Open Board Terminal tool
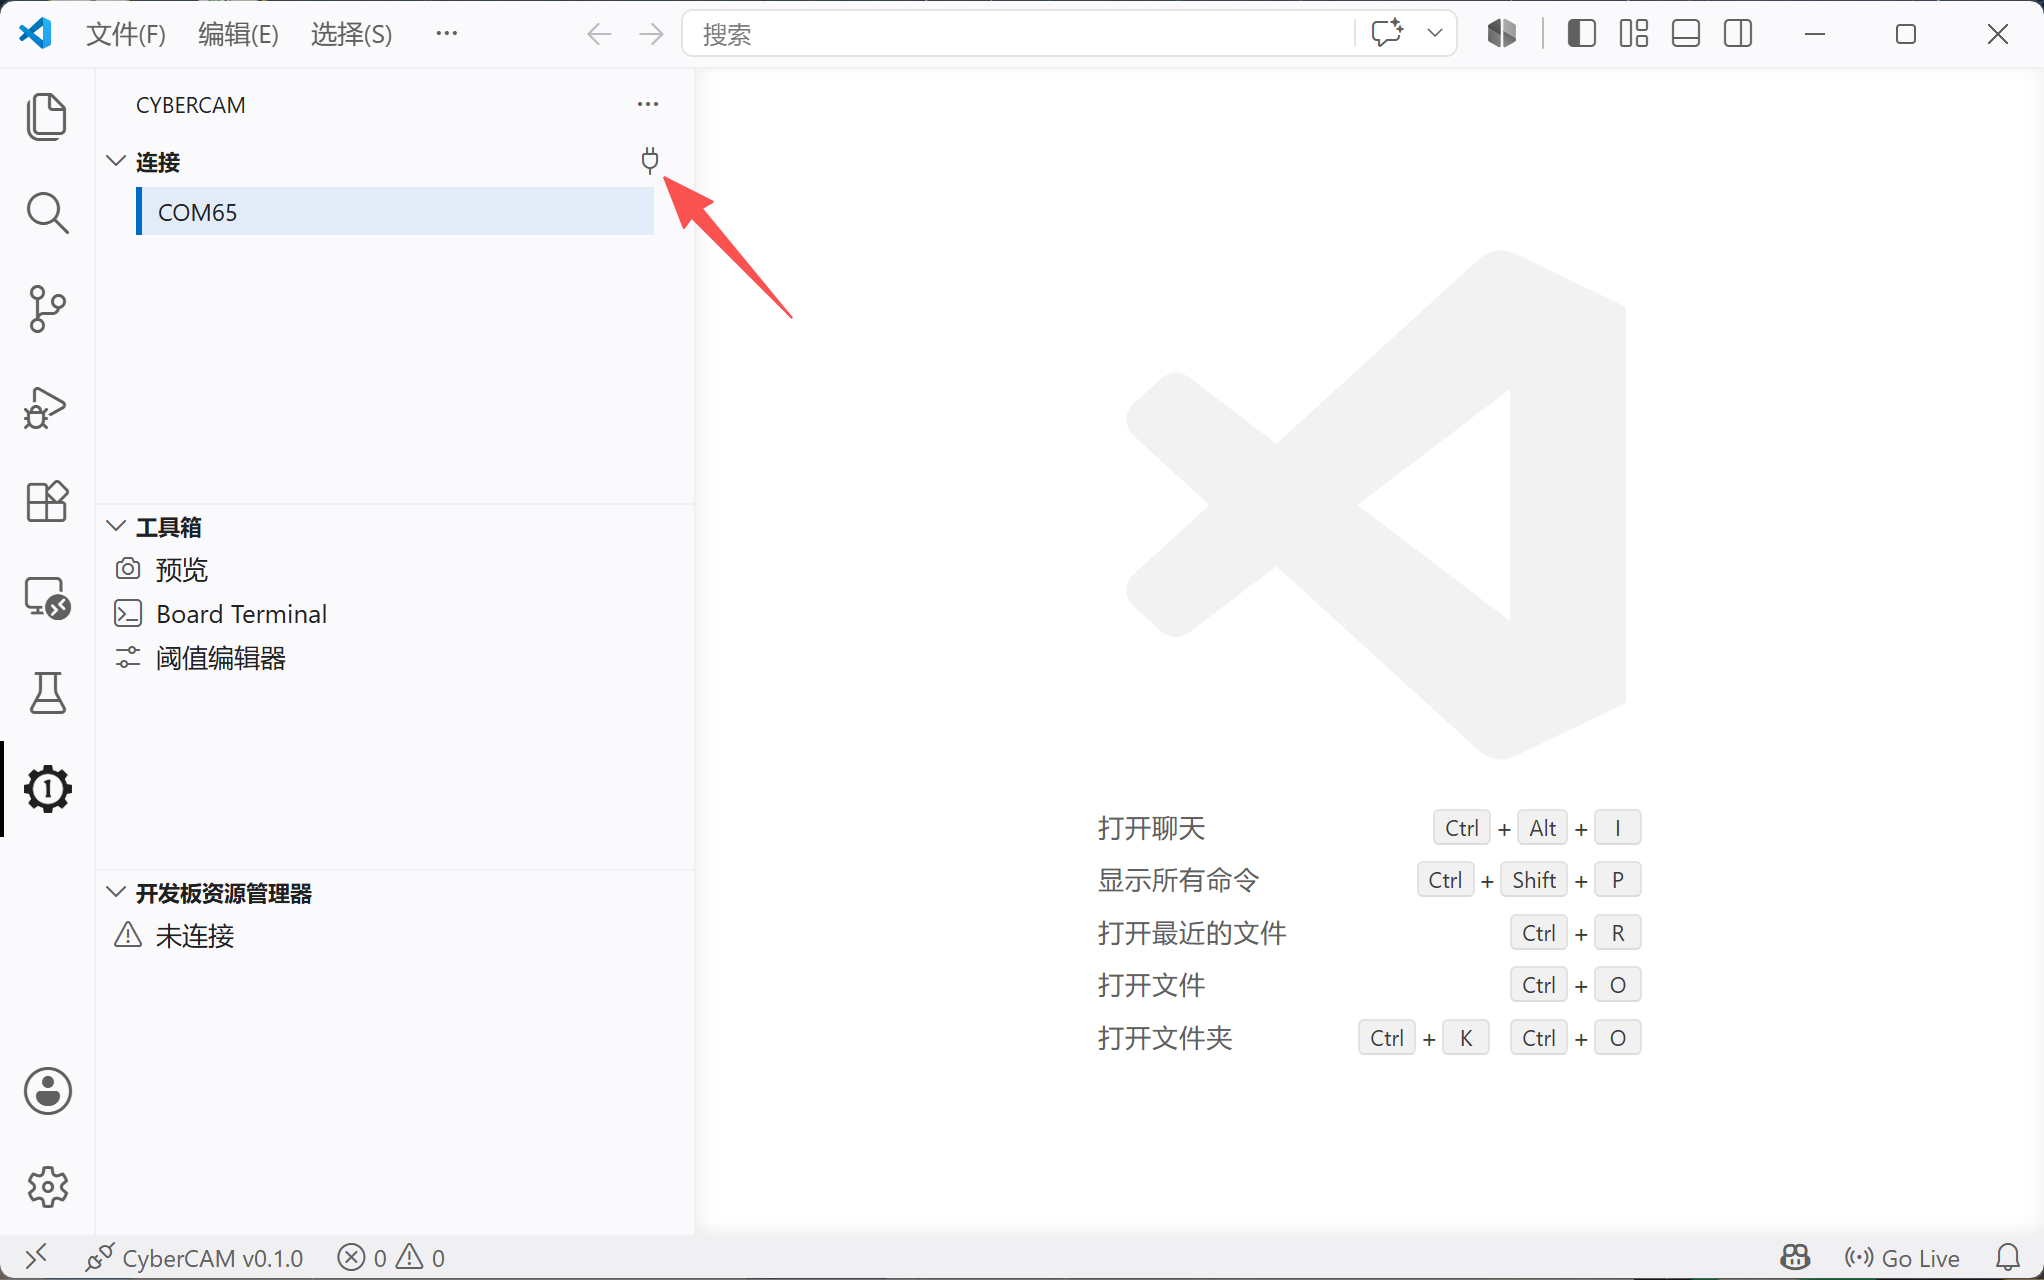 [241, 614]
